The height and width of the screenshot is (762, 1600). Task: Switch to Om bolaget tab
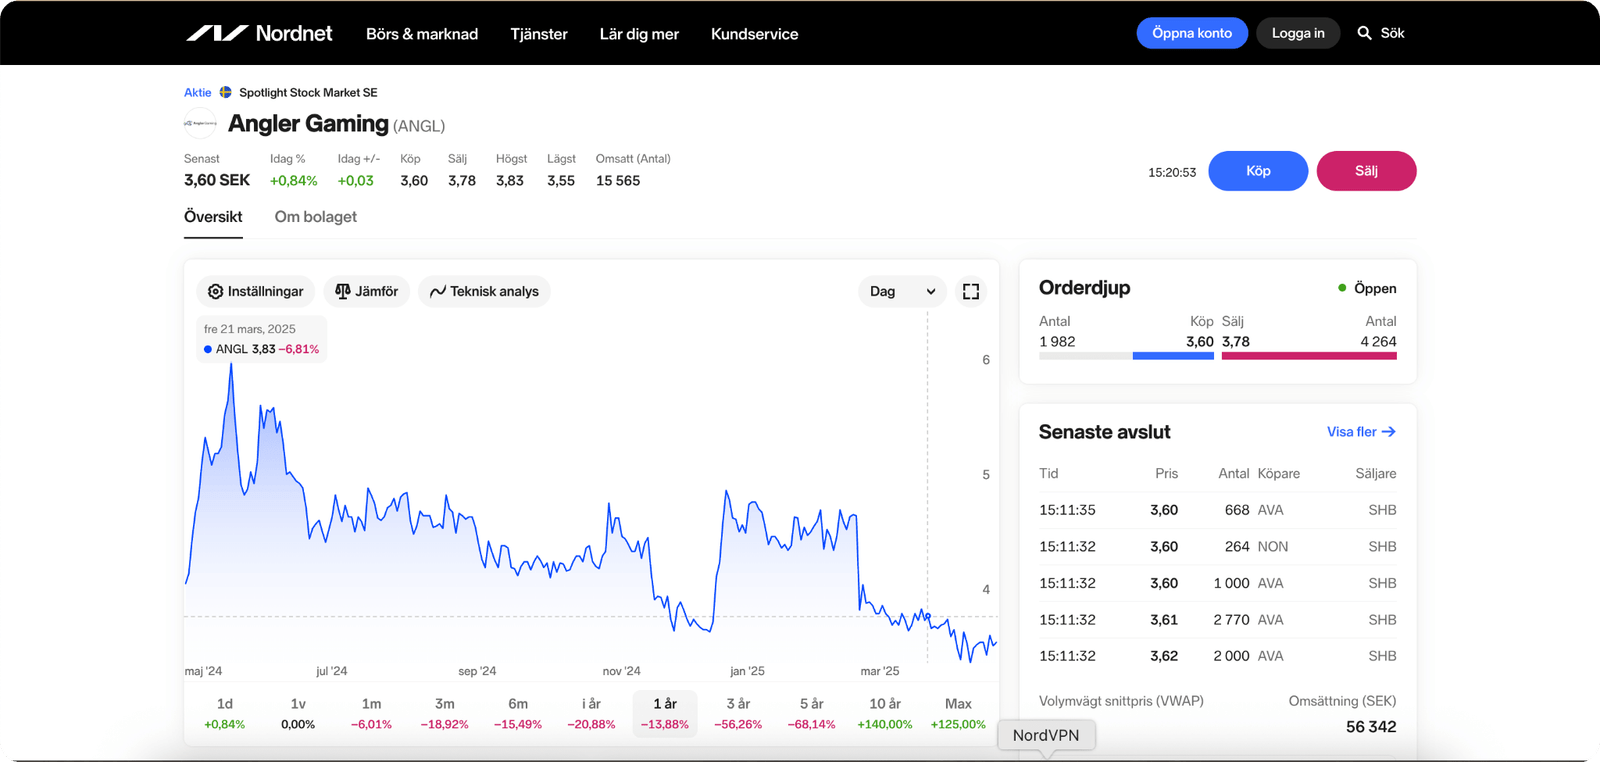tap(316, 217)
